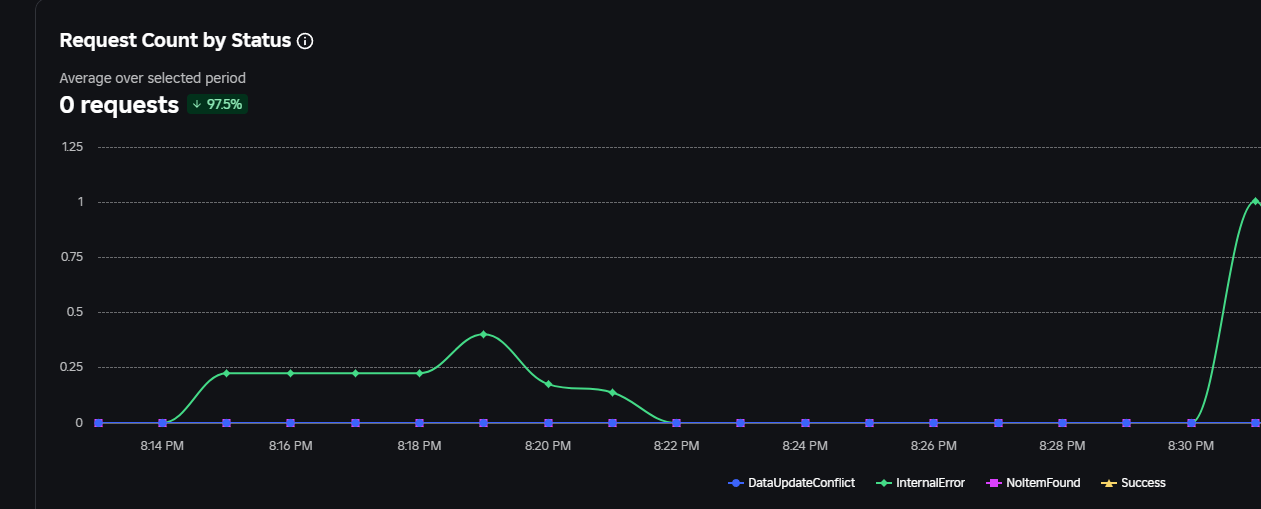Select 'Average over selected period' caption
Viewport: 1261px width, 509px height.
(x=152, y=78)
